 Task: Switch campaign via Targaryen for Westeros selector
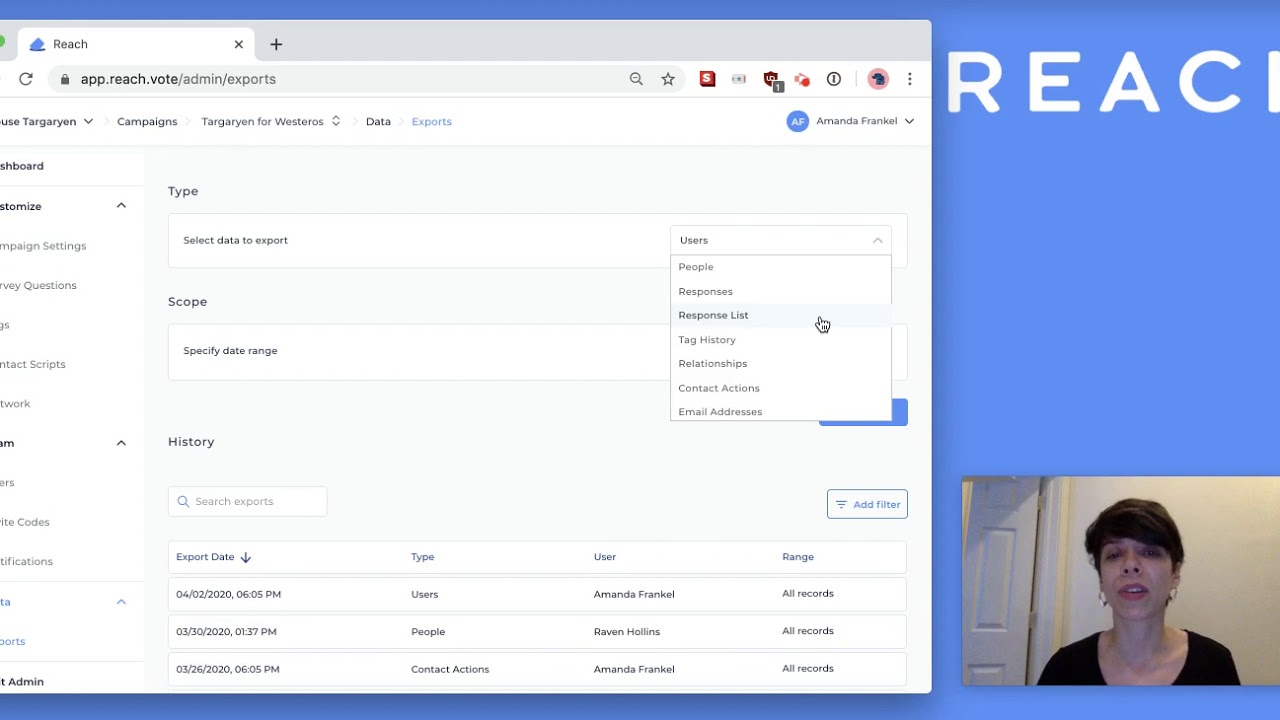tap(271, 121)
